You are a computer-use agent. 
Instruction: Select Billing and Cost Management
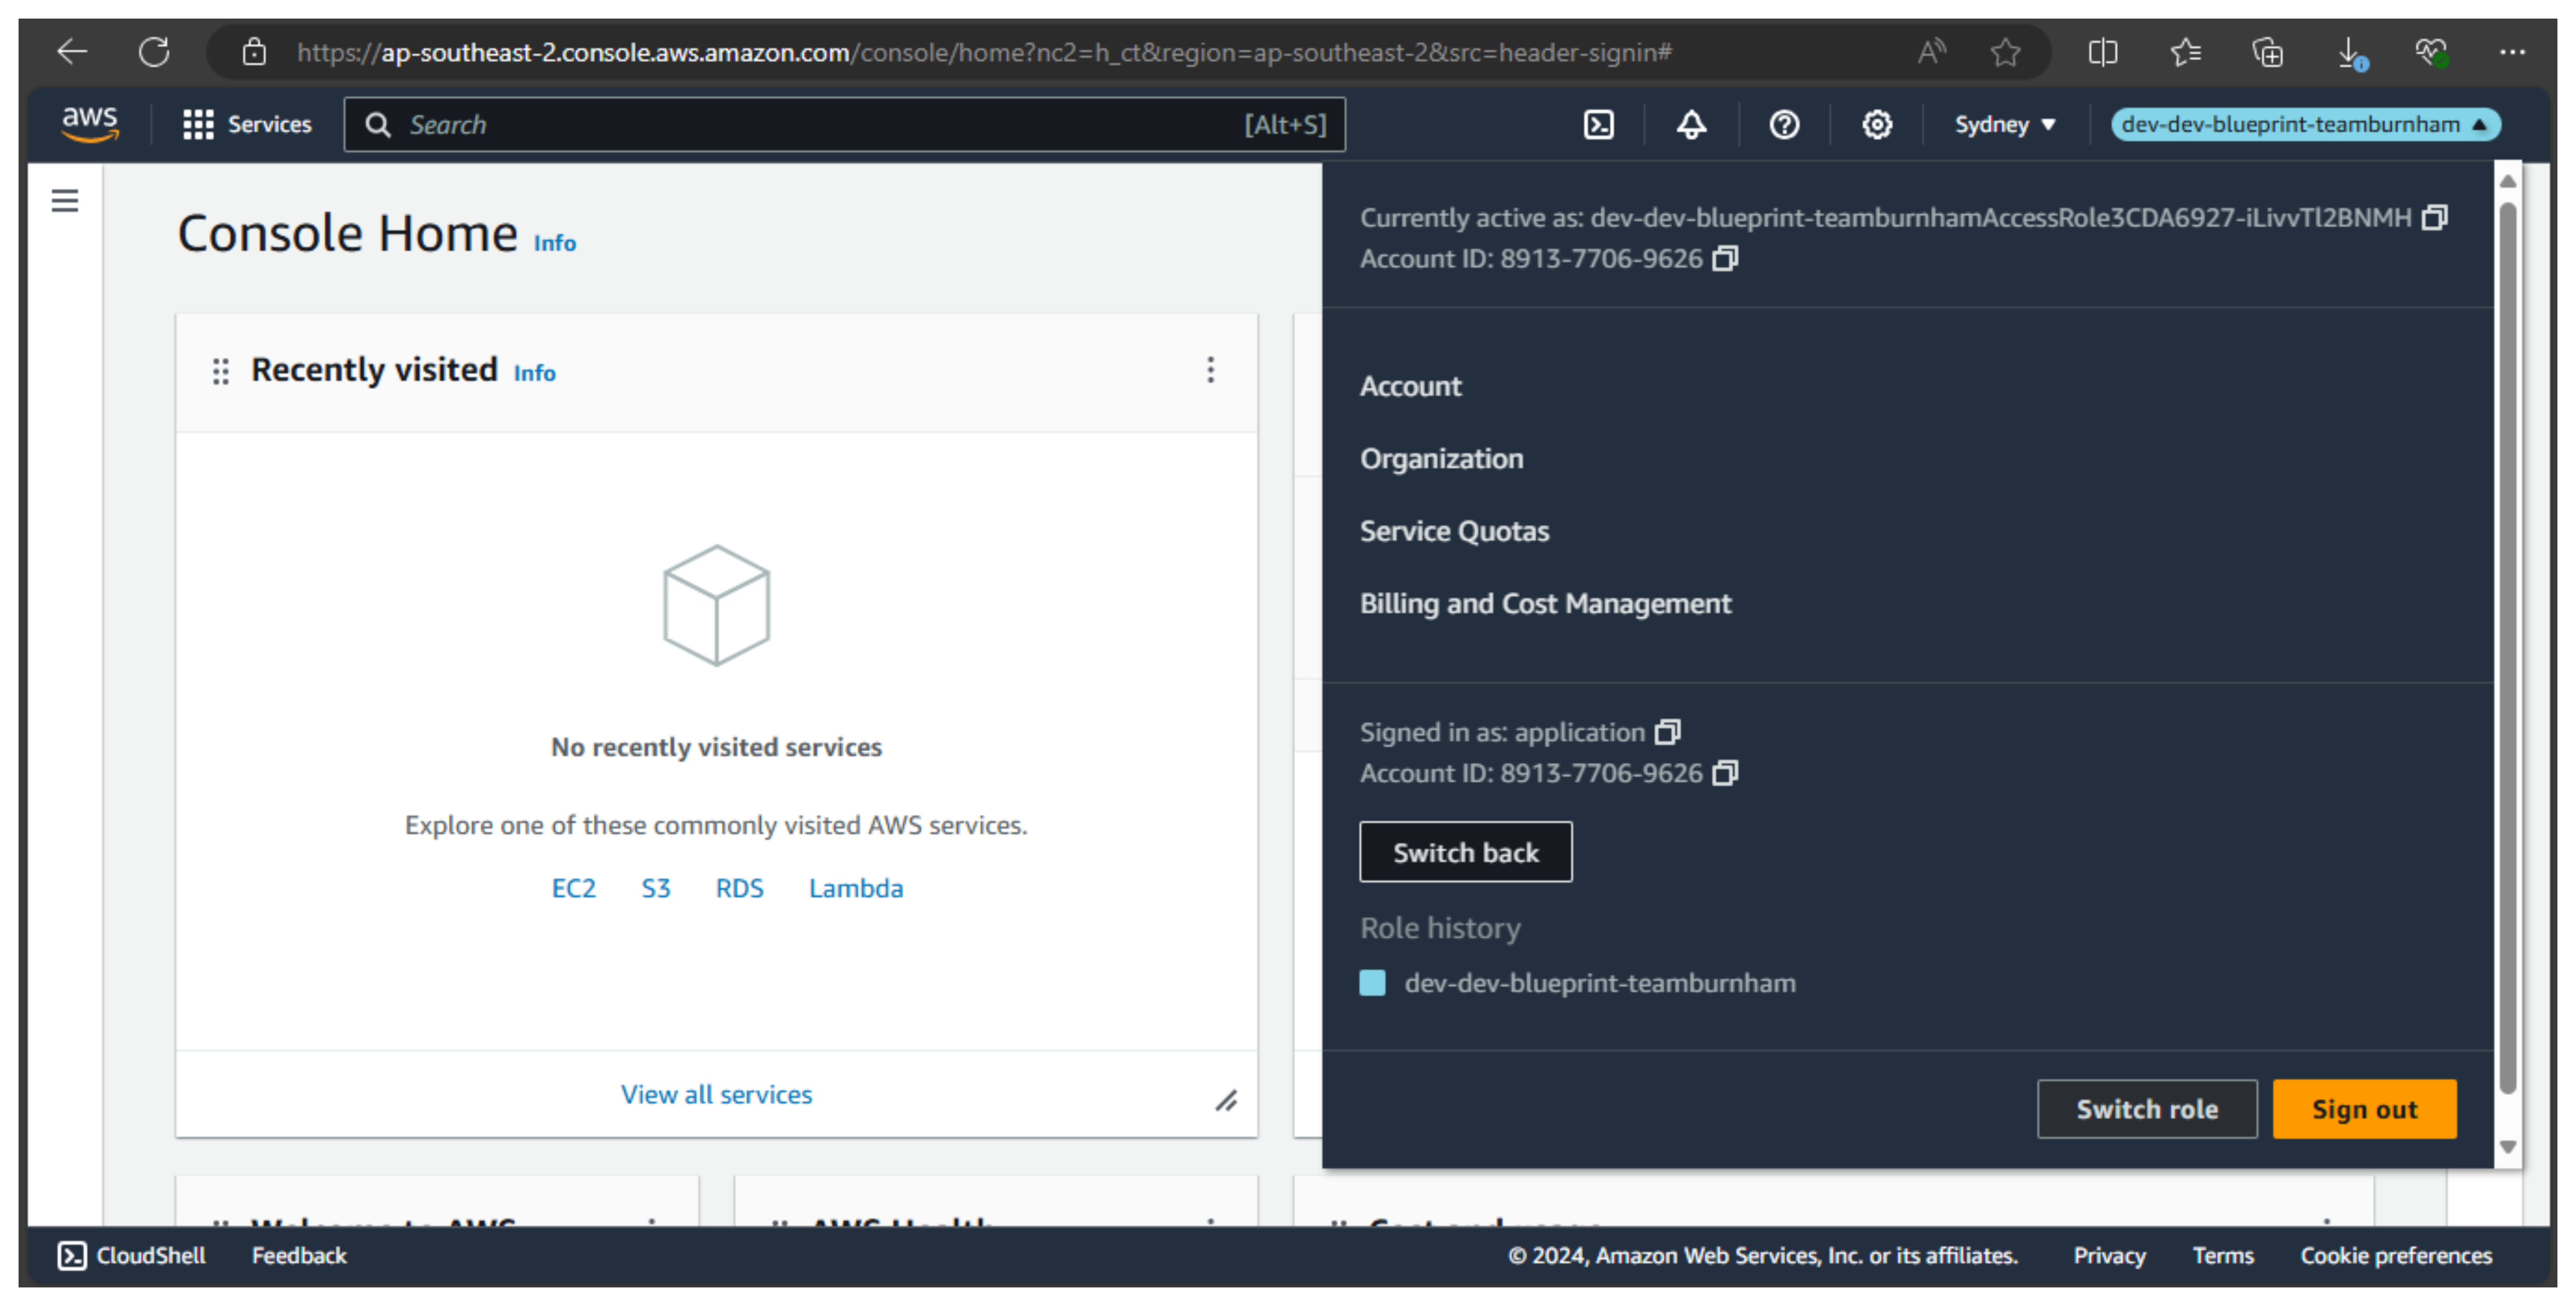click(1545, 603)
